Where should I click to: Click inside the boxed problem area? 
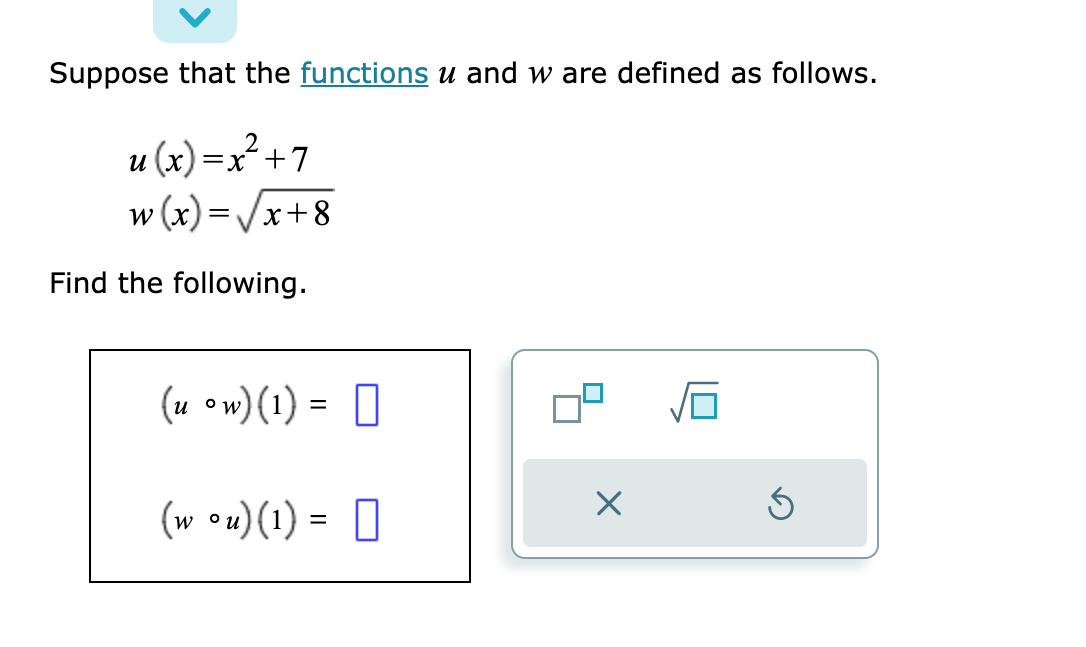pyautogui.click(x=278, y=464)
